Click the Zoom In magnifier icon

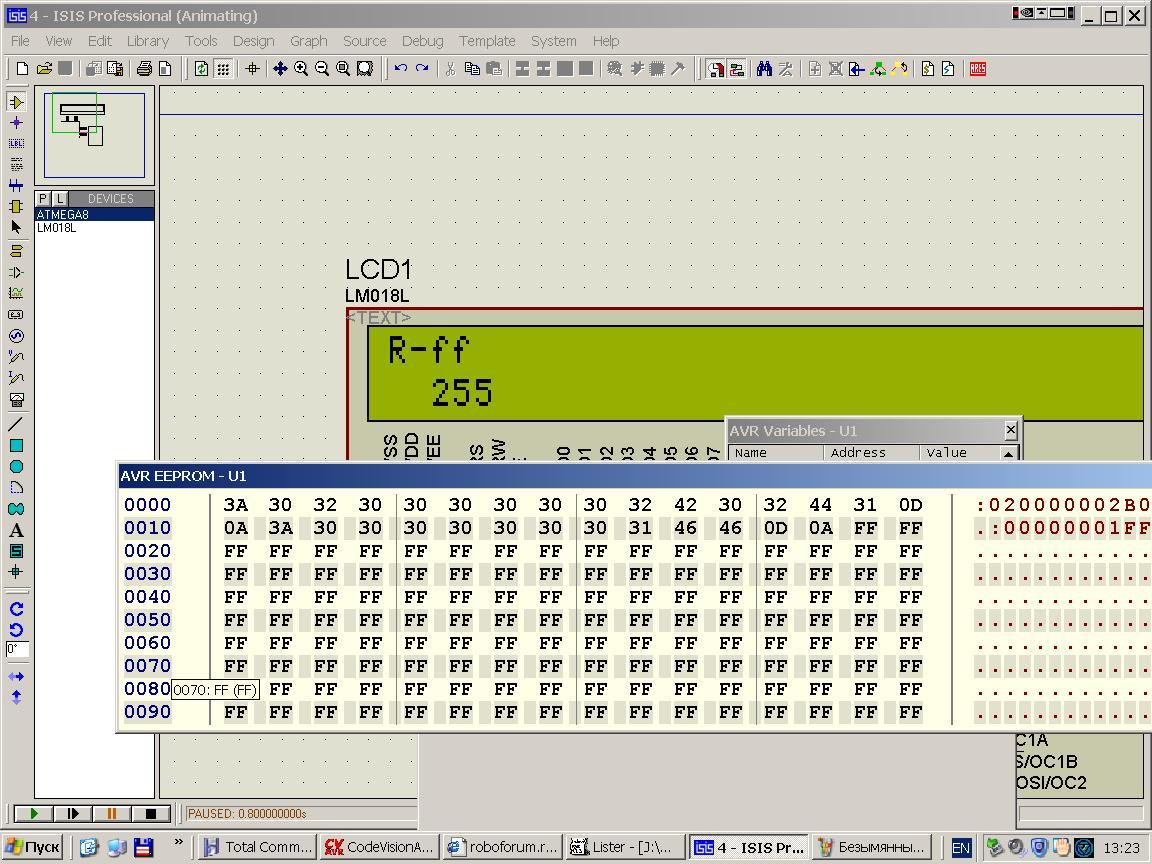click(x=301, y=69)
